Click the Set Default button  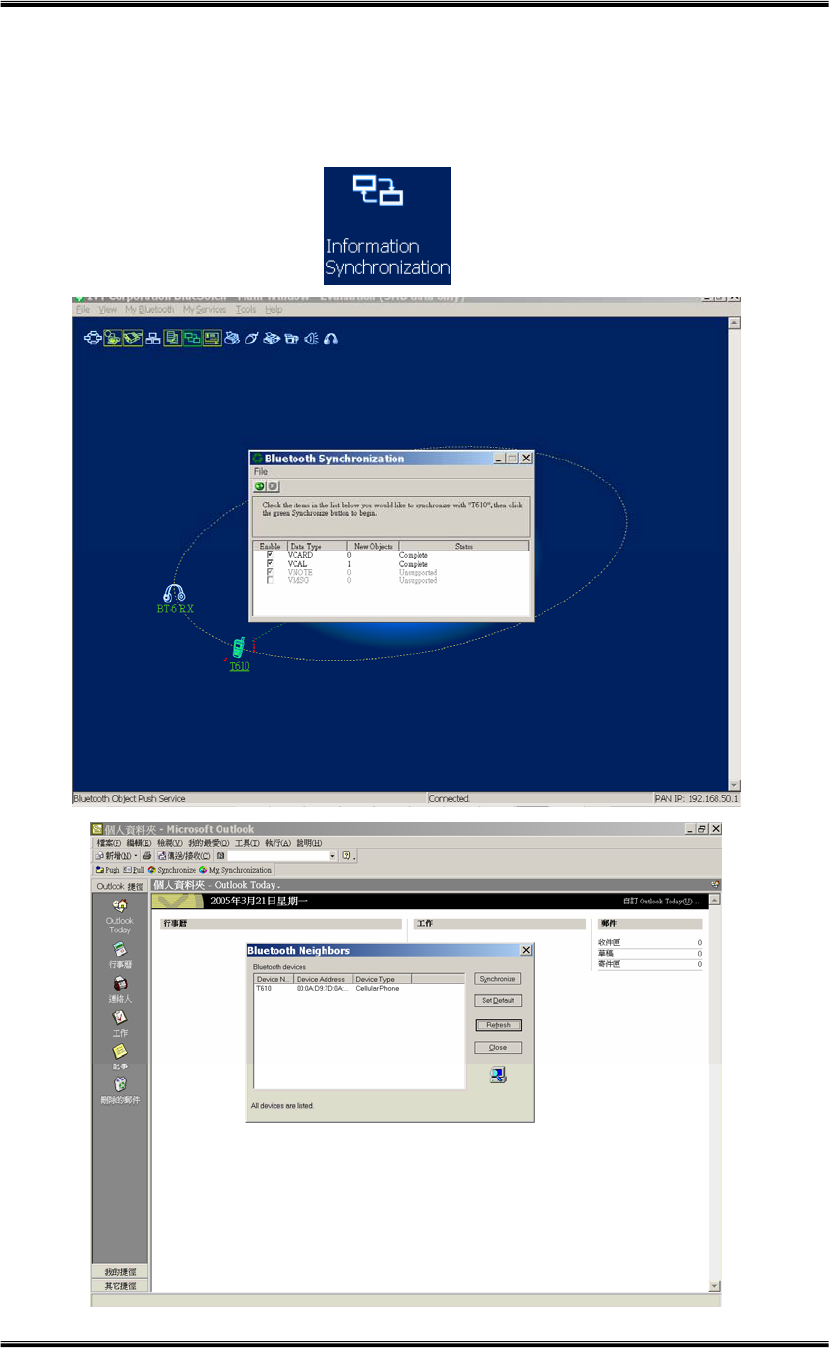[498, 1001]
